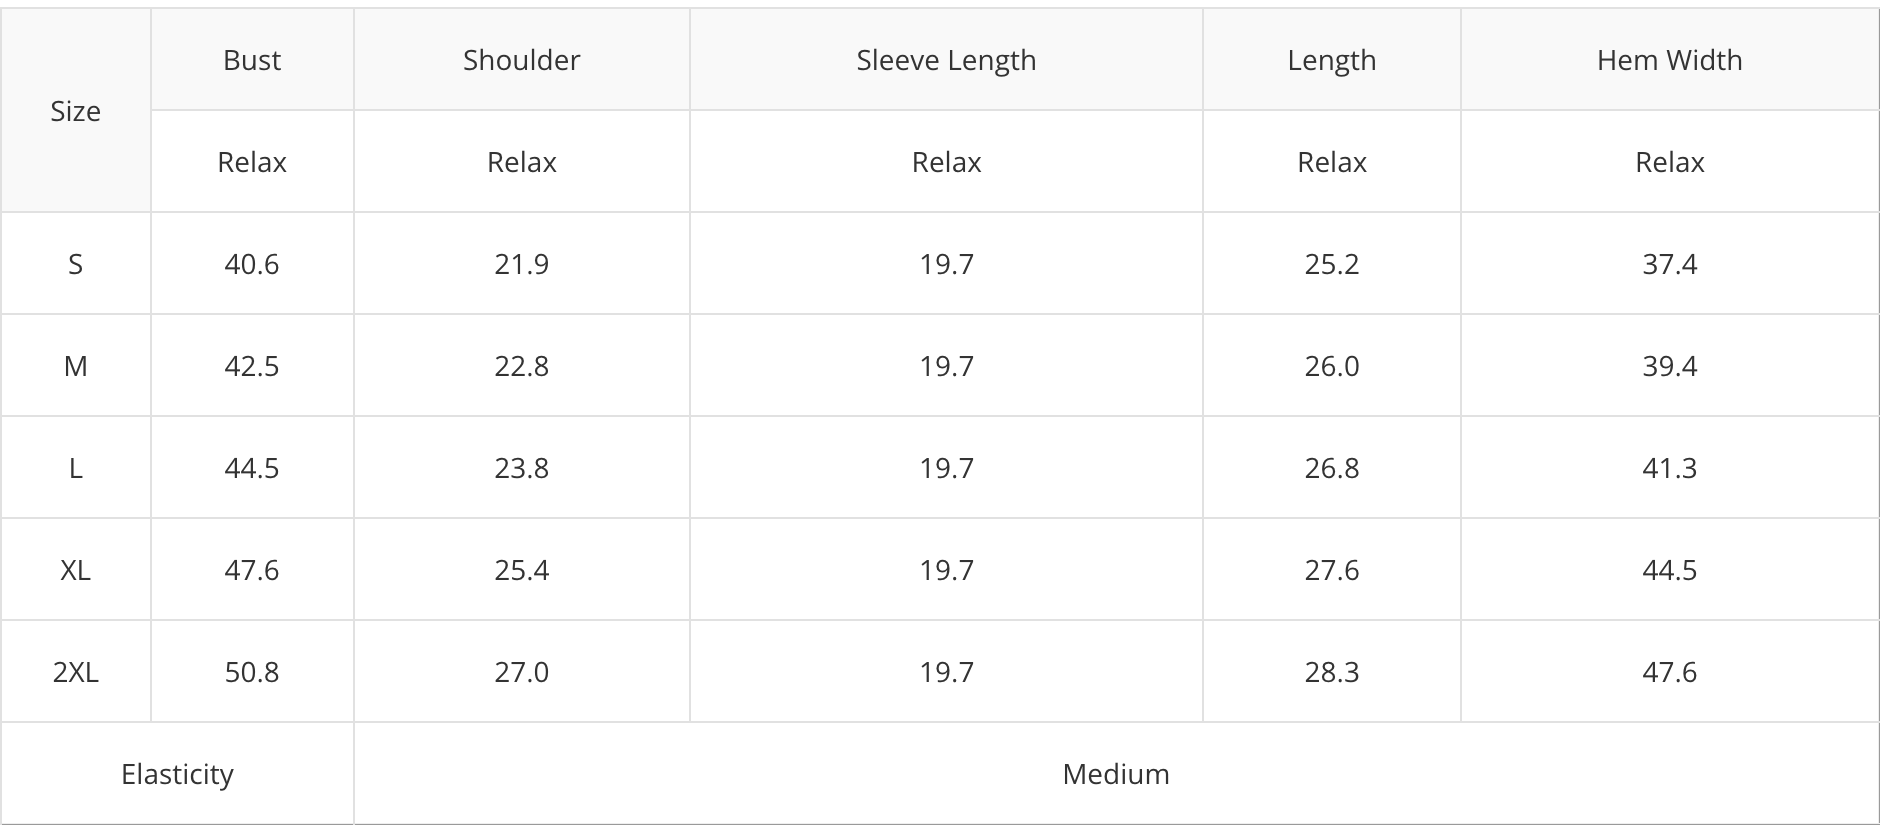Select the S size row label
This screenshot has width=1890, height=834.
[x=75, y=264]
